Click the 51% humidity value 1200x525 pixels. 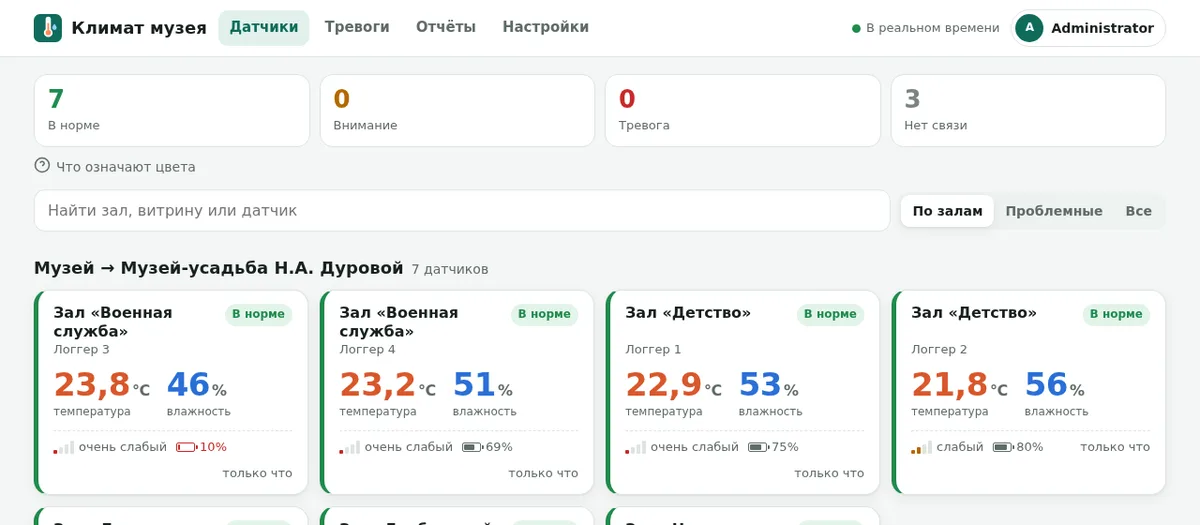482,385
